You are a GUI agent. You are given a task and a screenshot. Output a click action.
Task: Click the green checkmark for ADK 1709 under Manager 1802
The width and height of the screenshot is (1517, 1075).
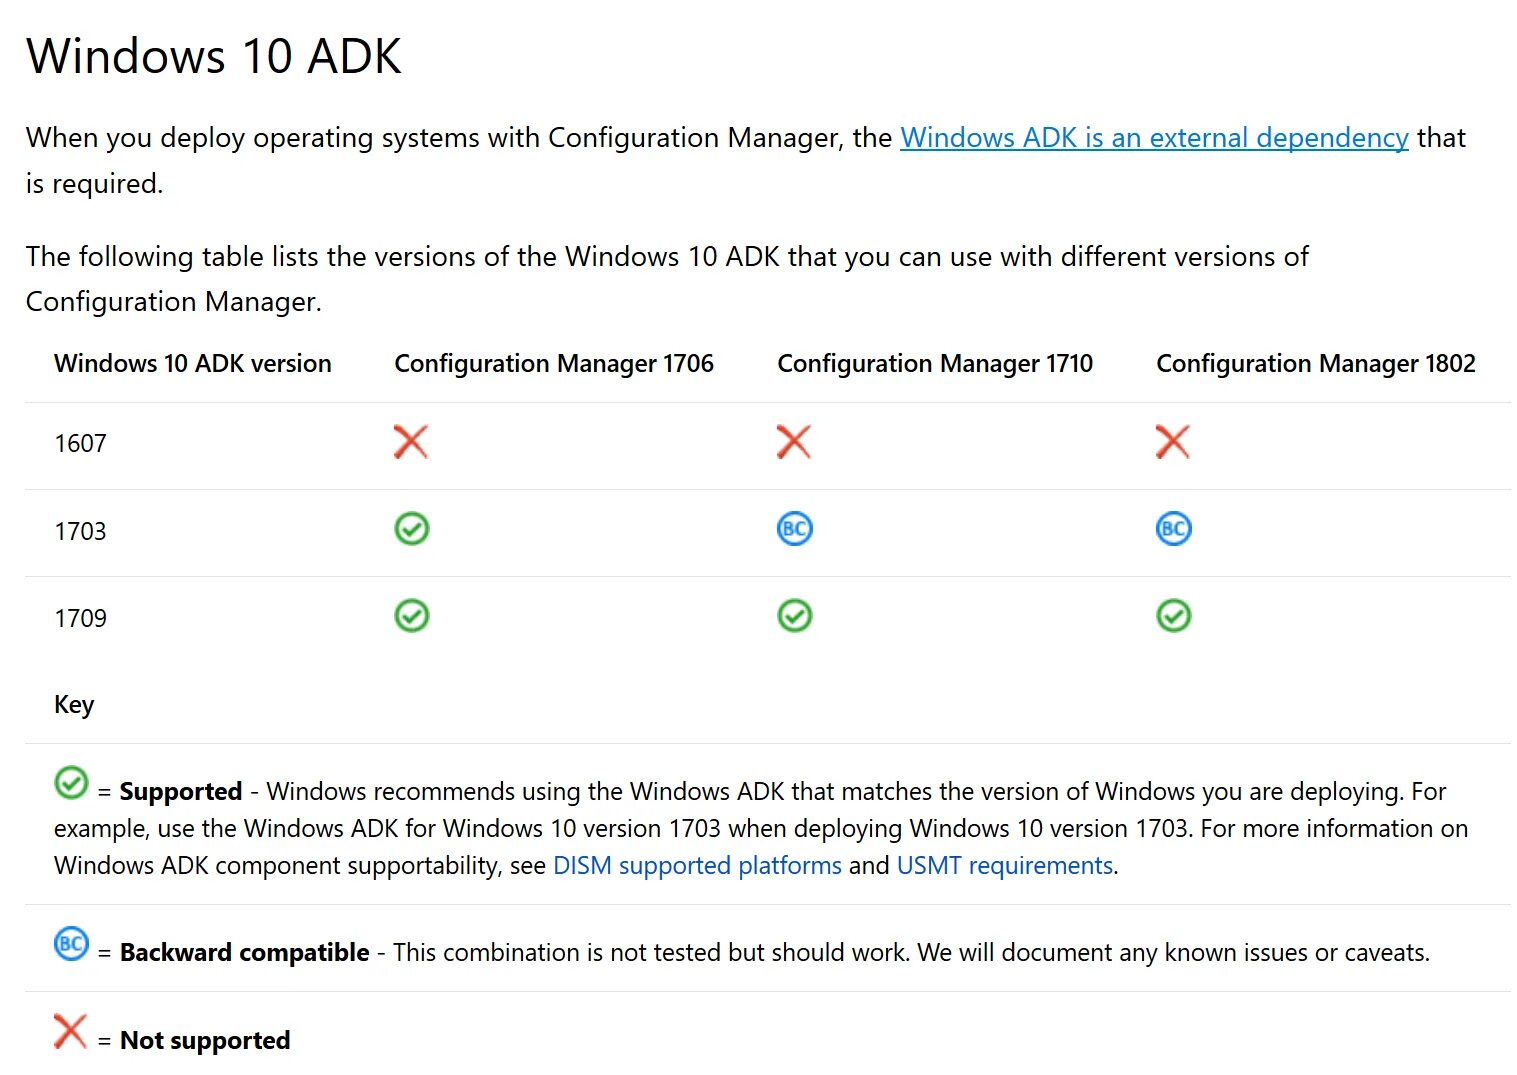(x=1173, y=615)
